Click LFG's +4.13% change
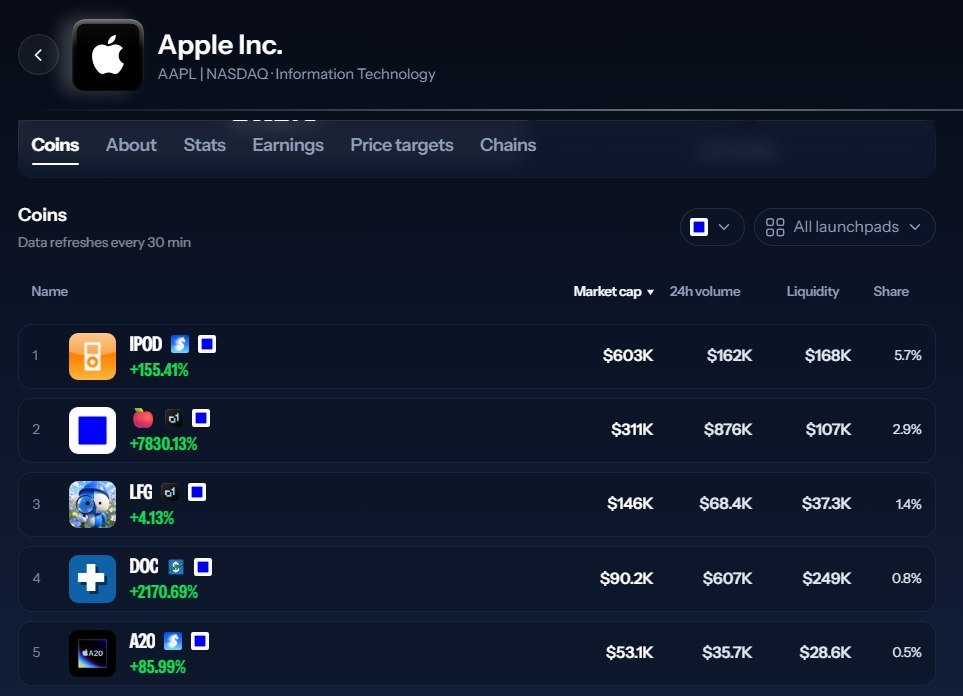This screenshot has width=963, height=696. tap(151, 518)
